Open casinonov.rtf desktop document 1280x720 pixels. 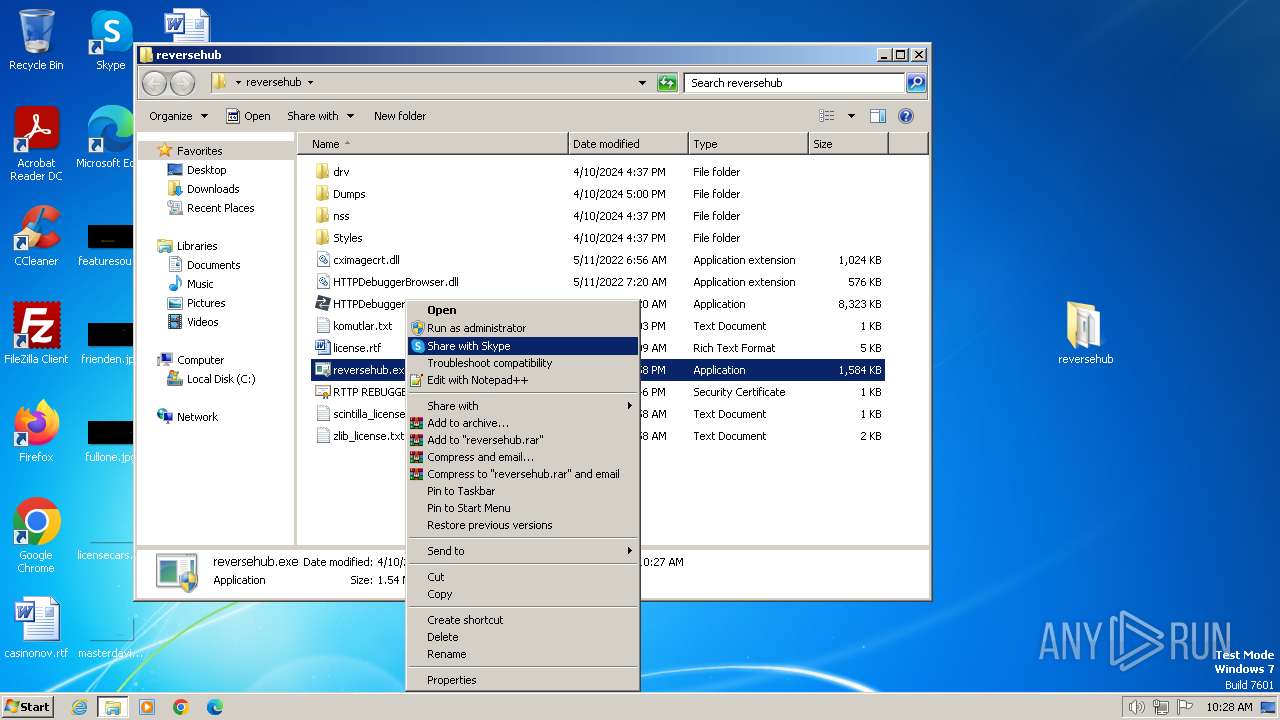click(x=36, y=628)
